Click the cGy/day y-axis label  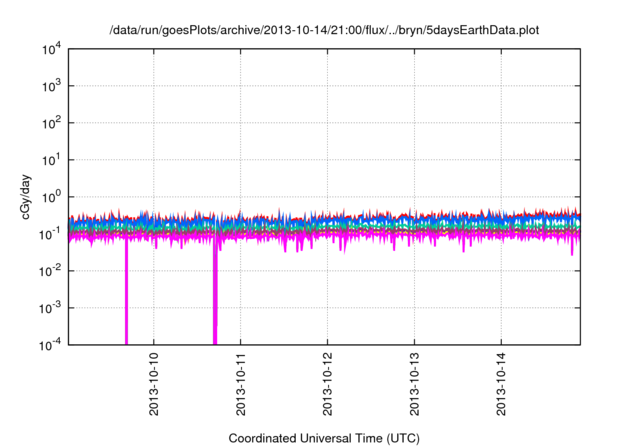coord(26,197)
